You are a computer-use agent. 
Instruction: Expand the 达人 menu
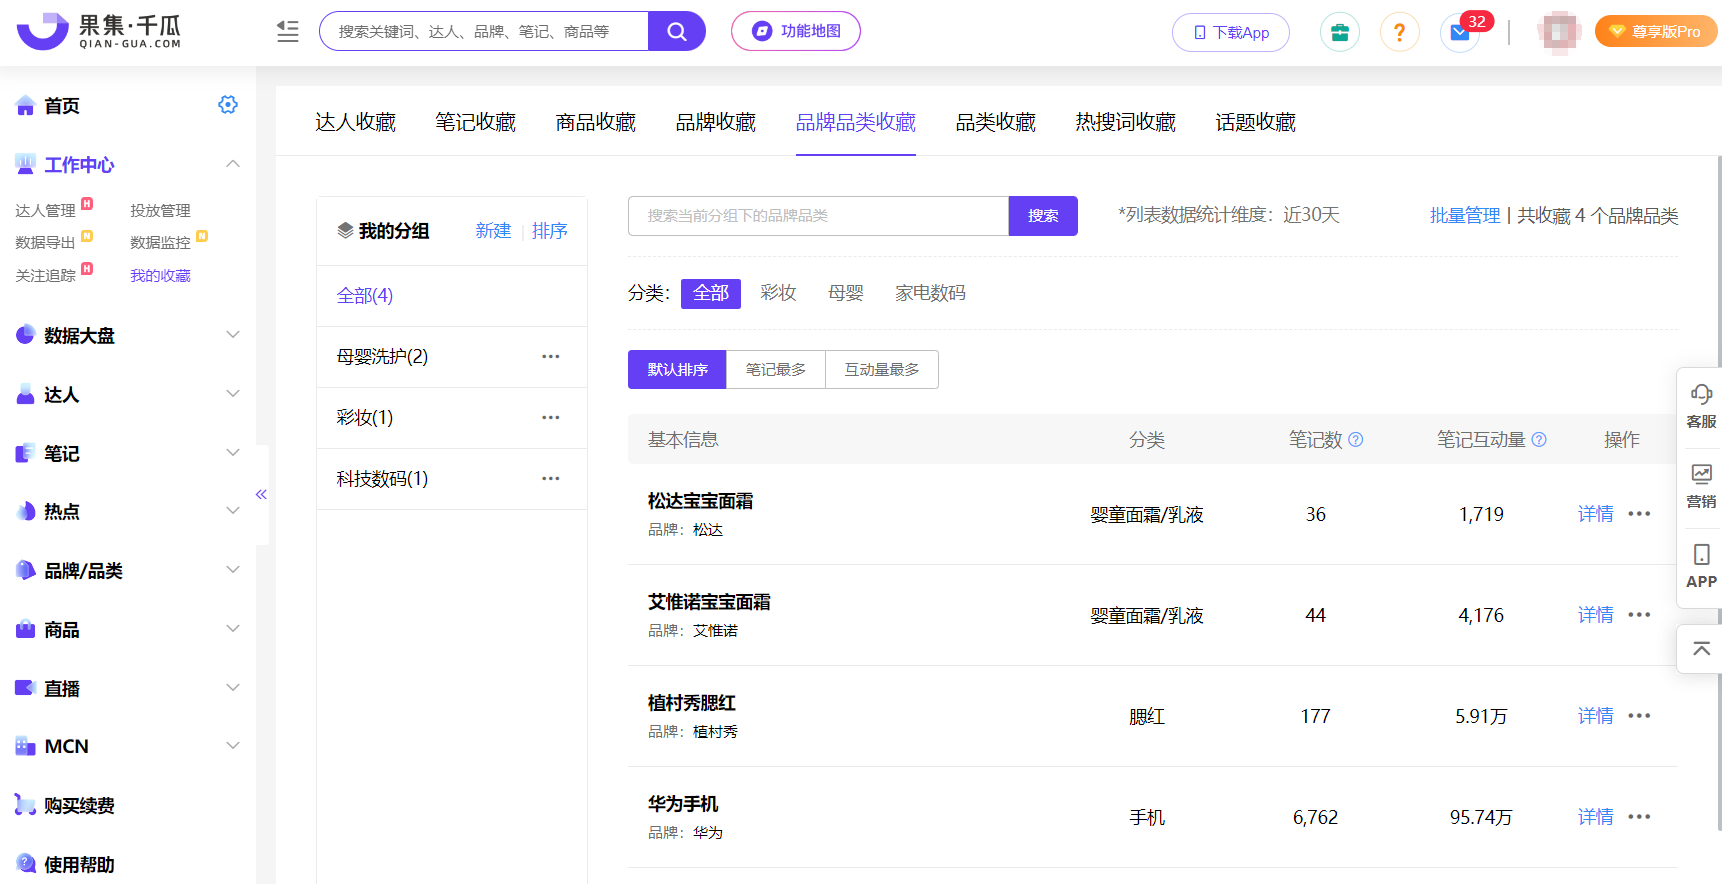pos(233,394)
